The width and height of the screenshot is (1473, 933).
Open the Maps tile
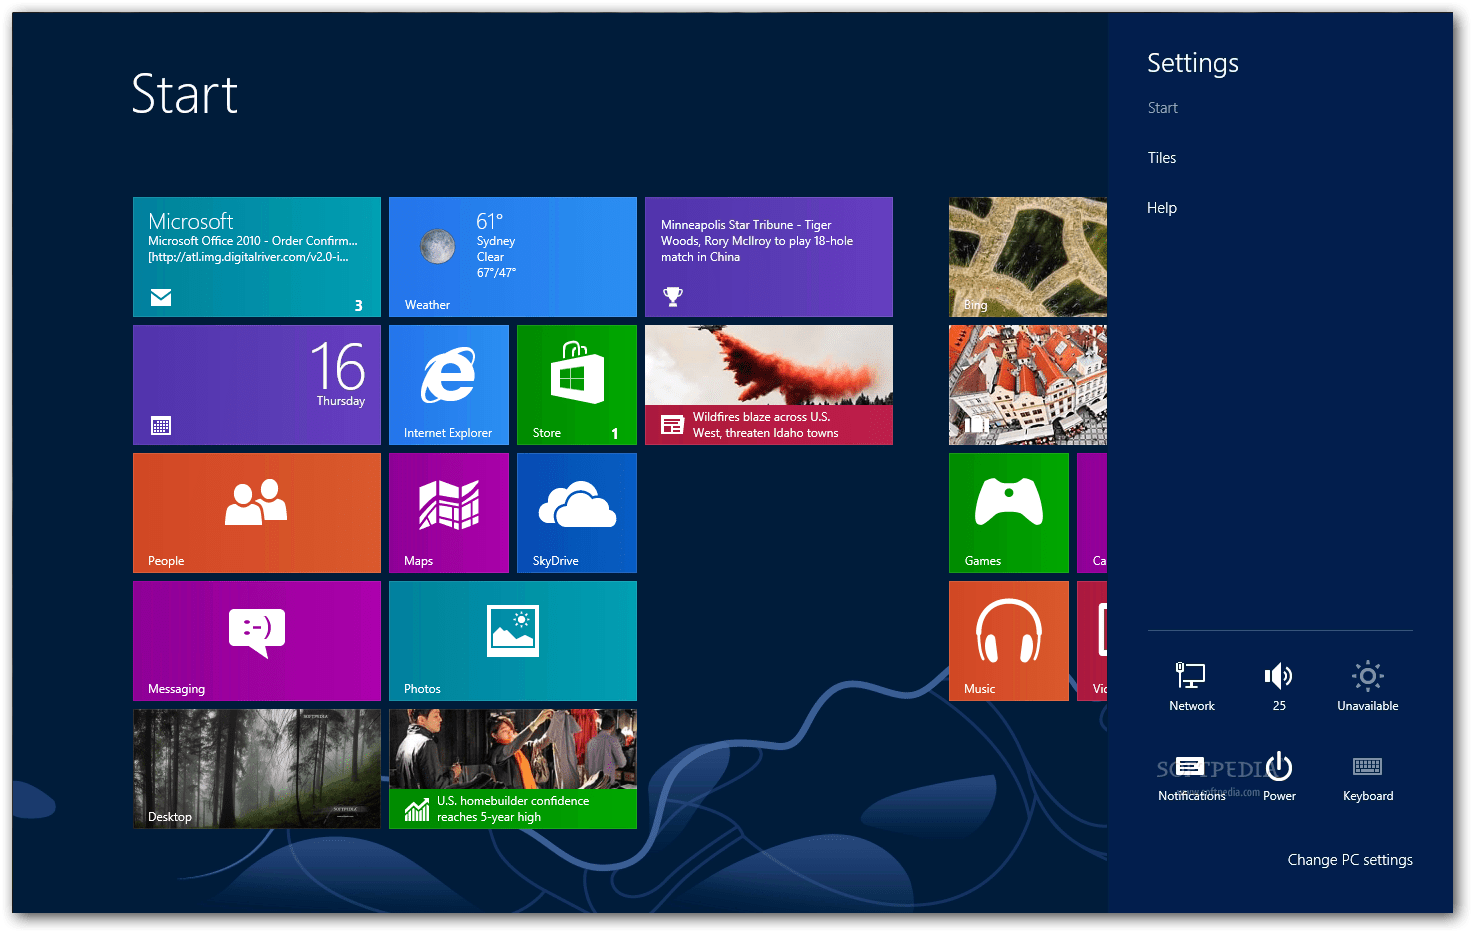(449, 513)
